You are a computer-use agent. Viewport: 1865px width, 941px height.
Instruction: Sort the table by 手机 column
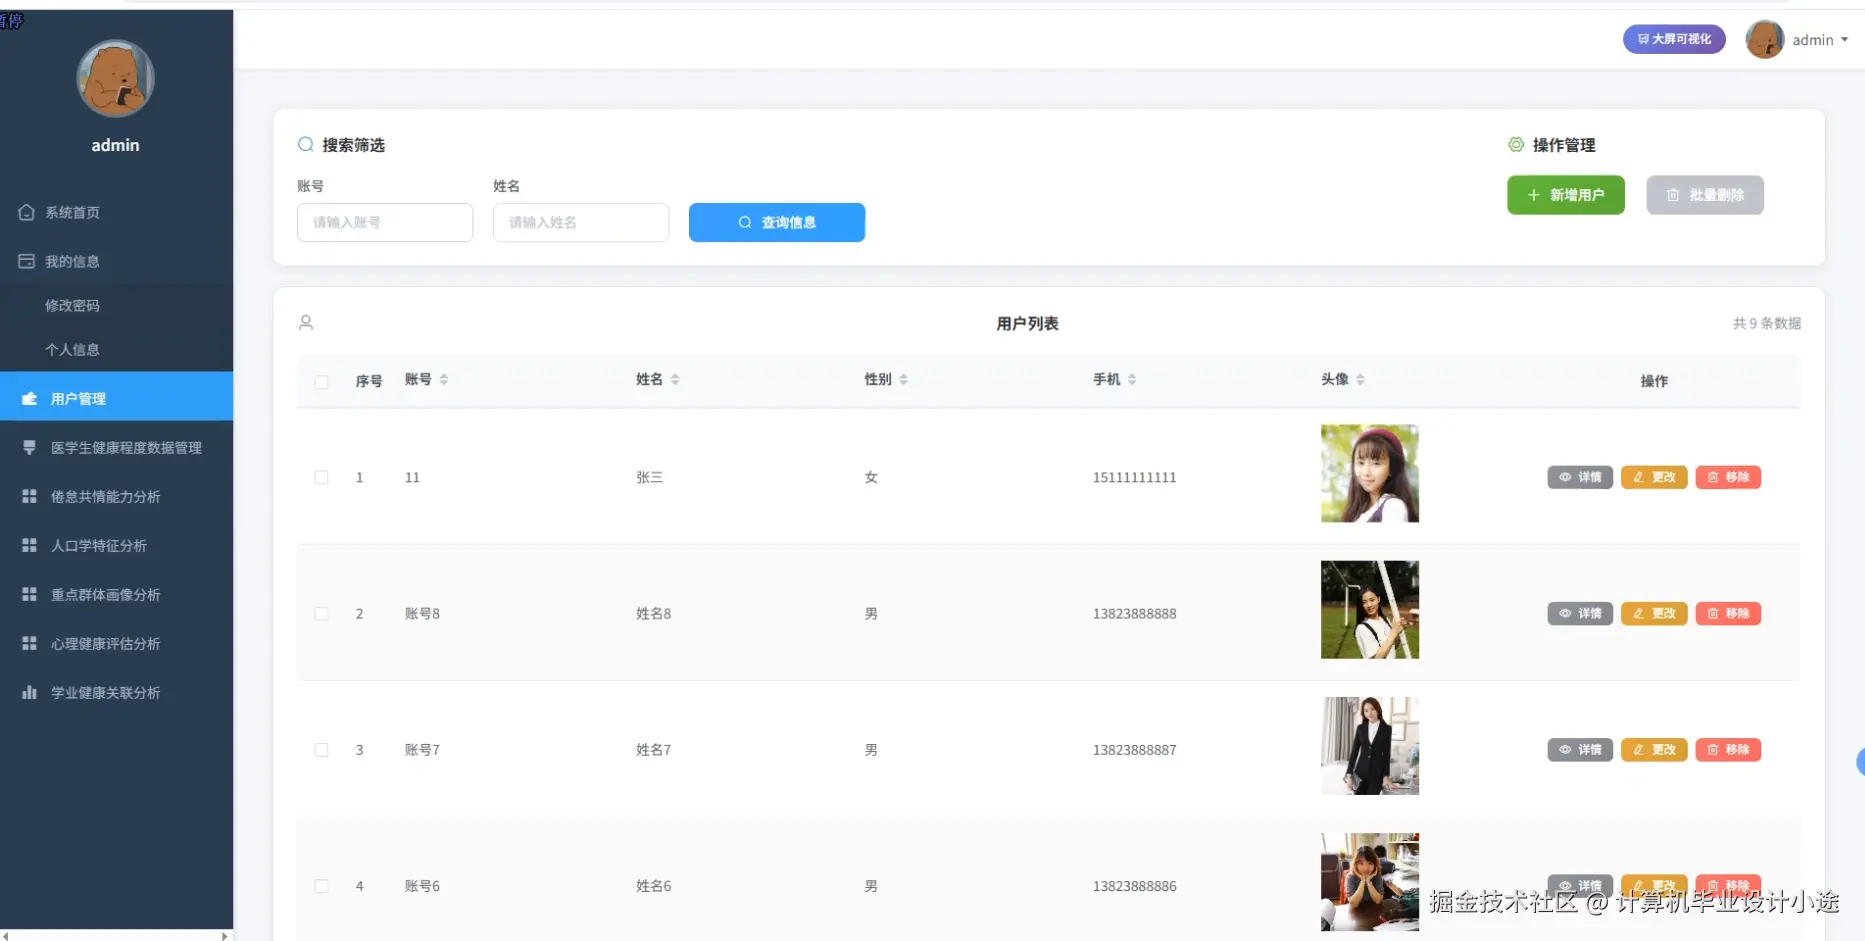(1132, 379)
